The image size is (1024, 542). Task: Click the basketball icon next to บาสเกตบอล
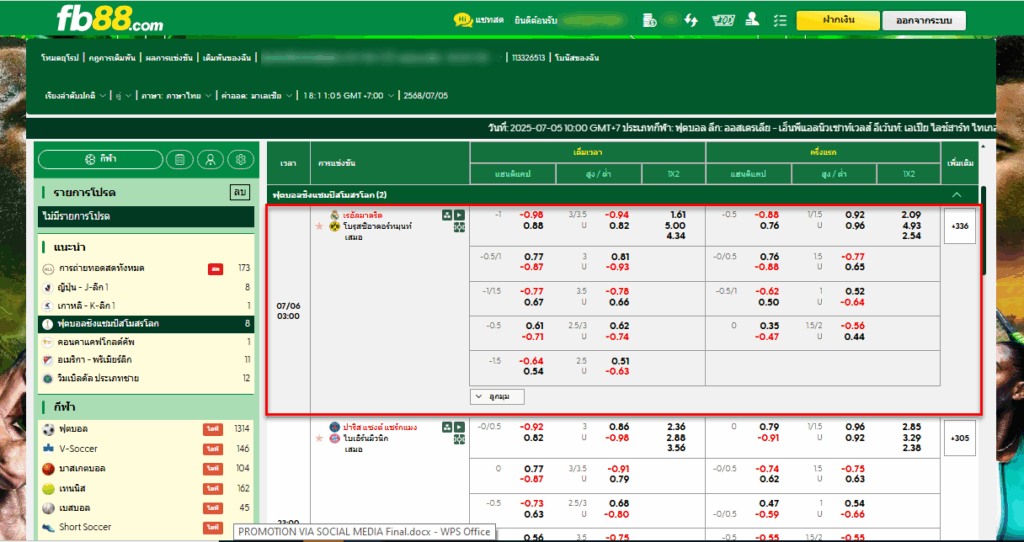(48, 469)
